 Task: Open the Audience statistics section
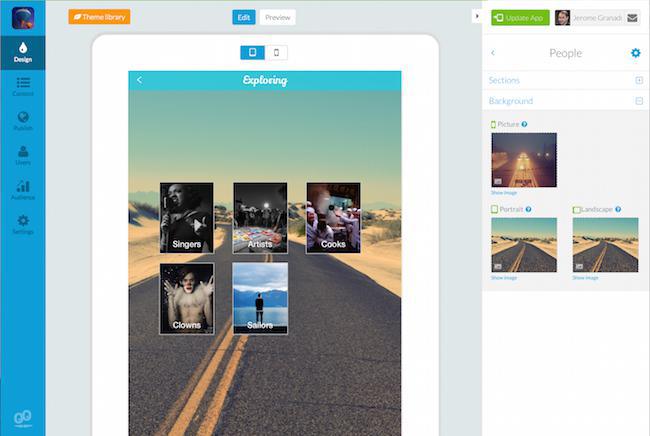click(x=22, y=190)
